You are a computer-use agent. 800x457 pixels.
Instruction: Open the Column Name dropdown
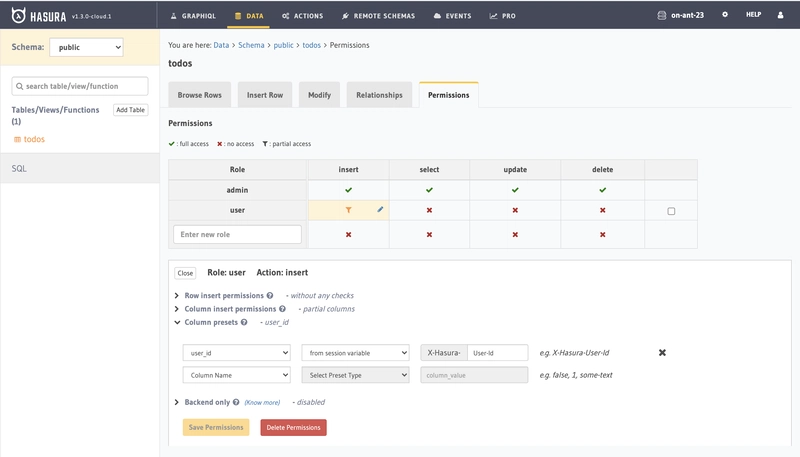coord(237,375)
